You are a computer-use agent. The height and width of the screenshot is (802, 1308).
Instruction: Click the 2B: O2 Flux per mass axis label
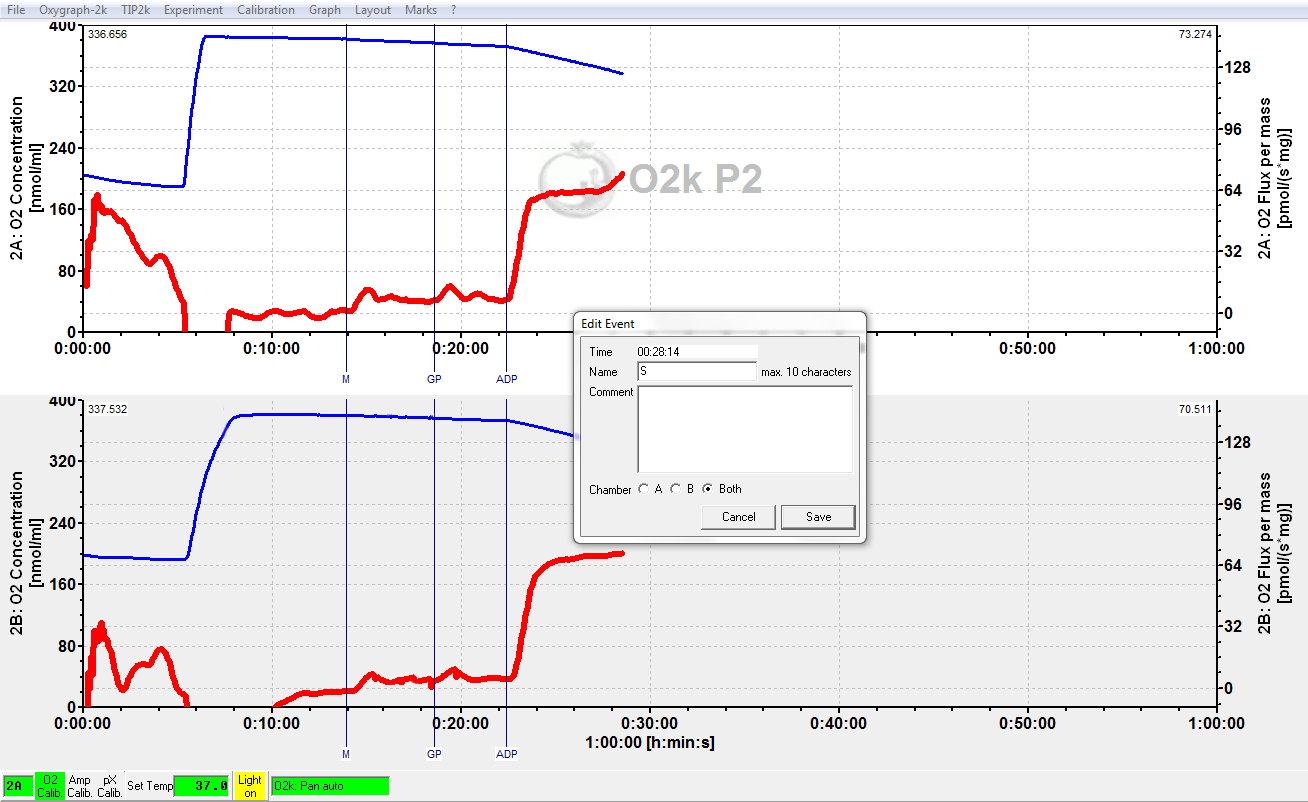1274,554
